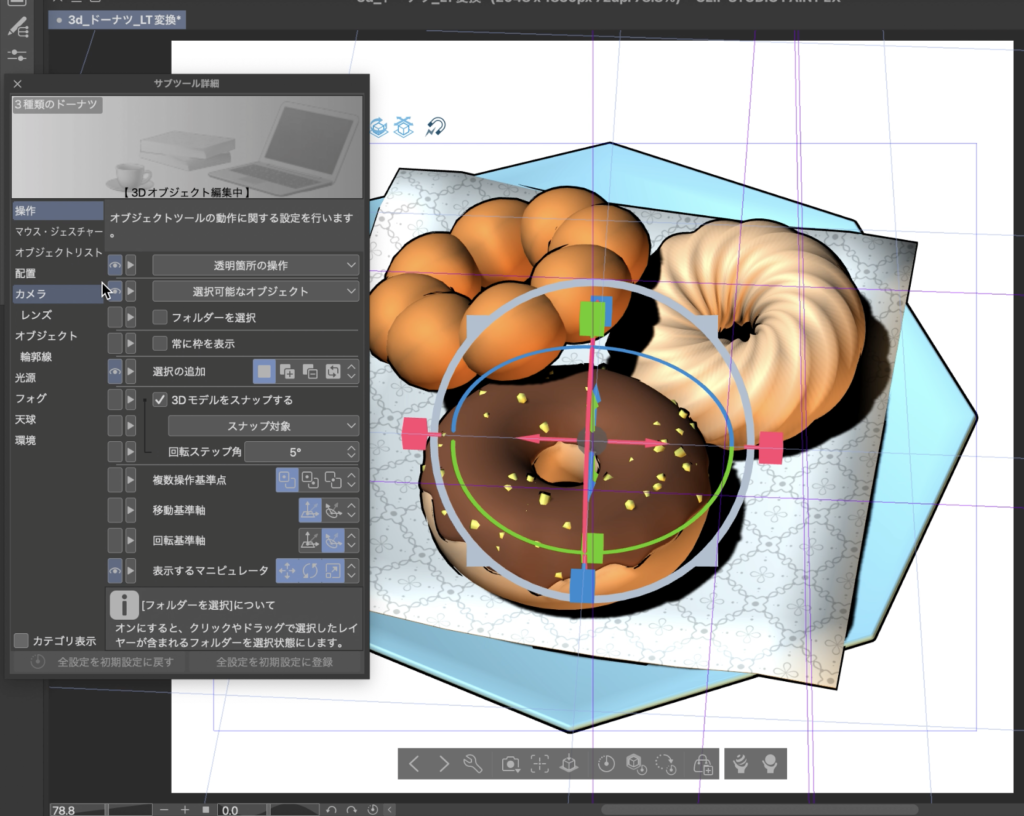
Task: Click 全設定を初期設定に登録 button
Action: 275,662
